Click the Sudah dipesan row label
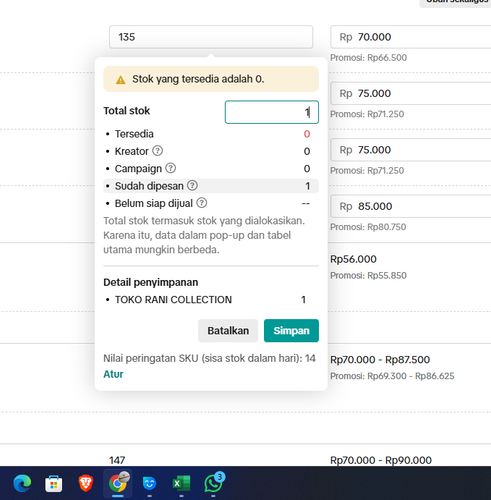This screenshot has height=500, width=491. (x=149, y=186)
